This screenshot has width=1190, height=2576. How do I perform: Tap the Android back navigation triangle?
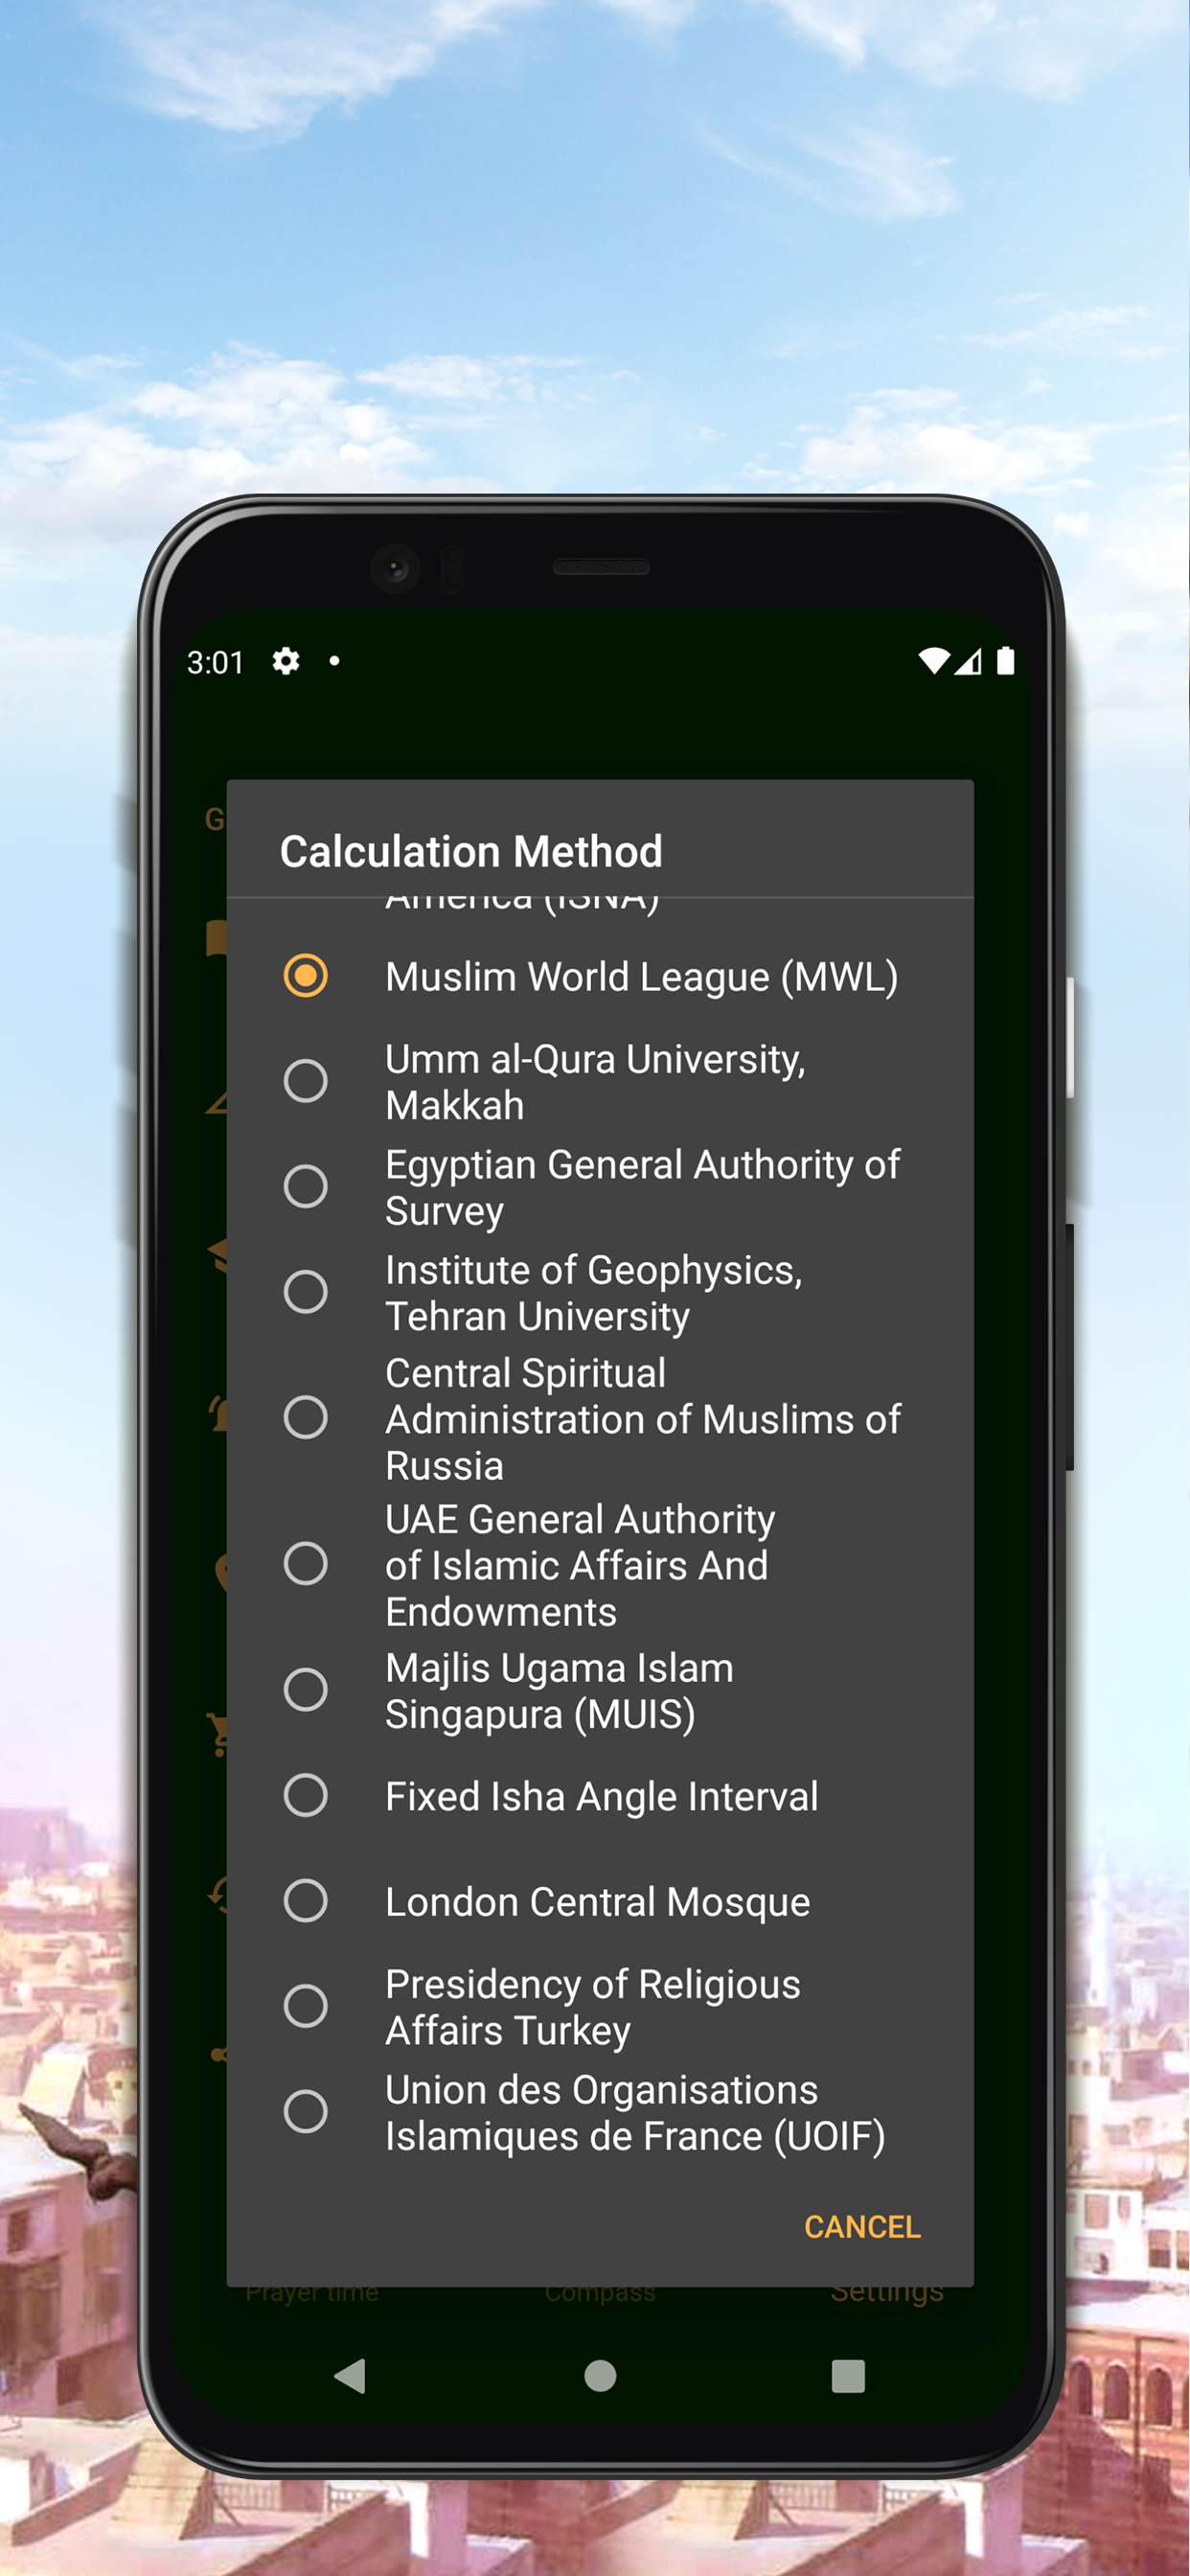coord(350,2375)
